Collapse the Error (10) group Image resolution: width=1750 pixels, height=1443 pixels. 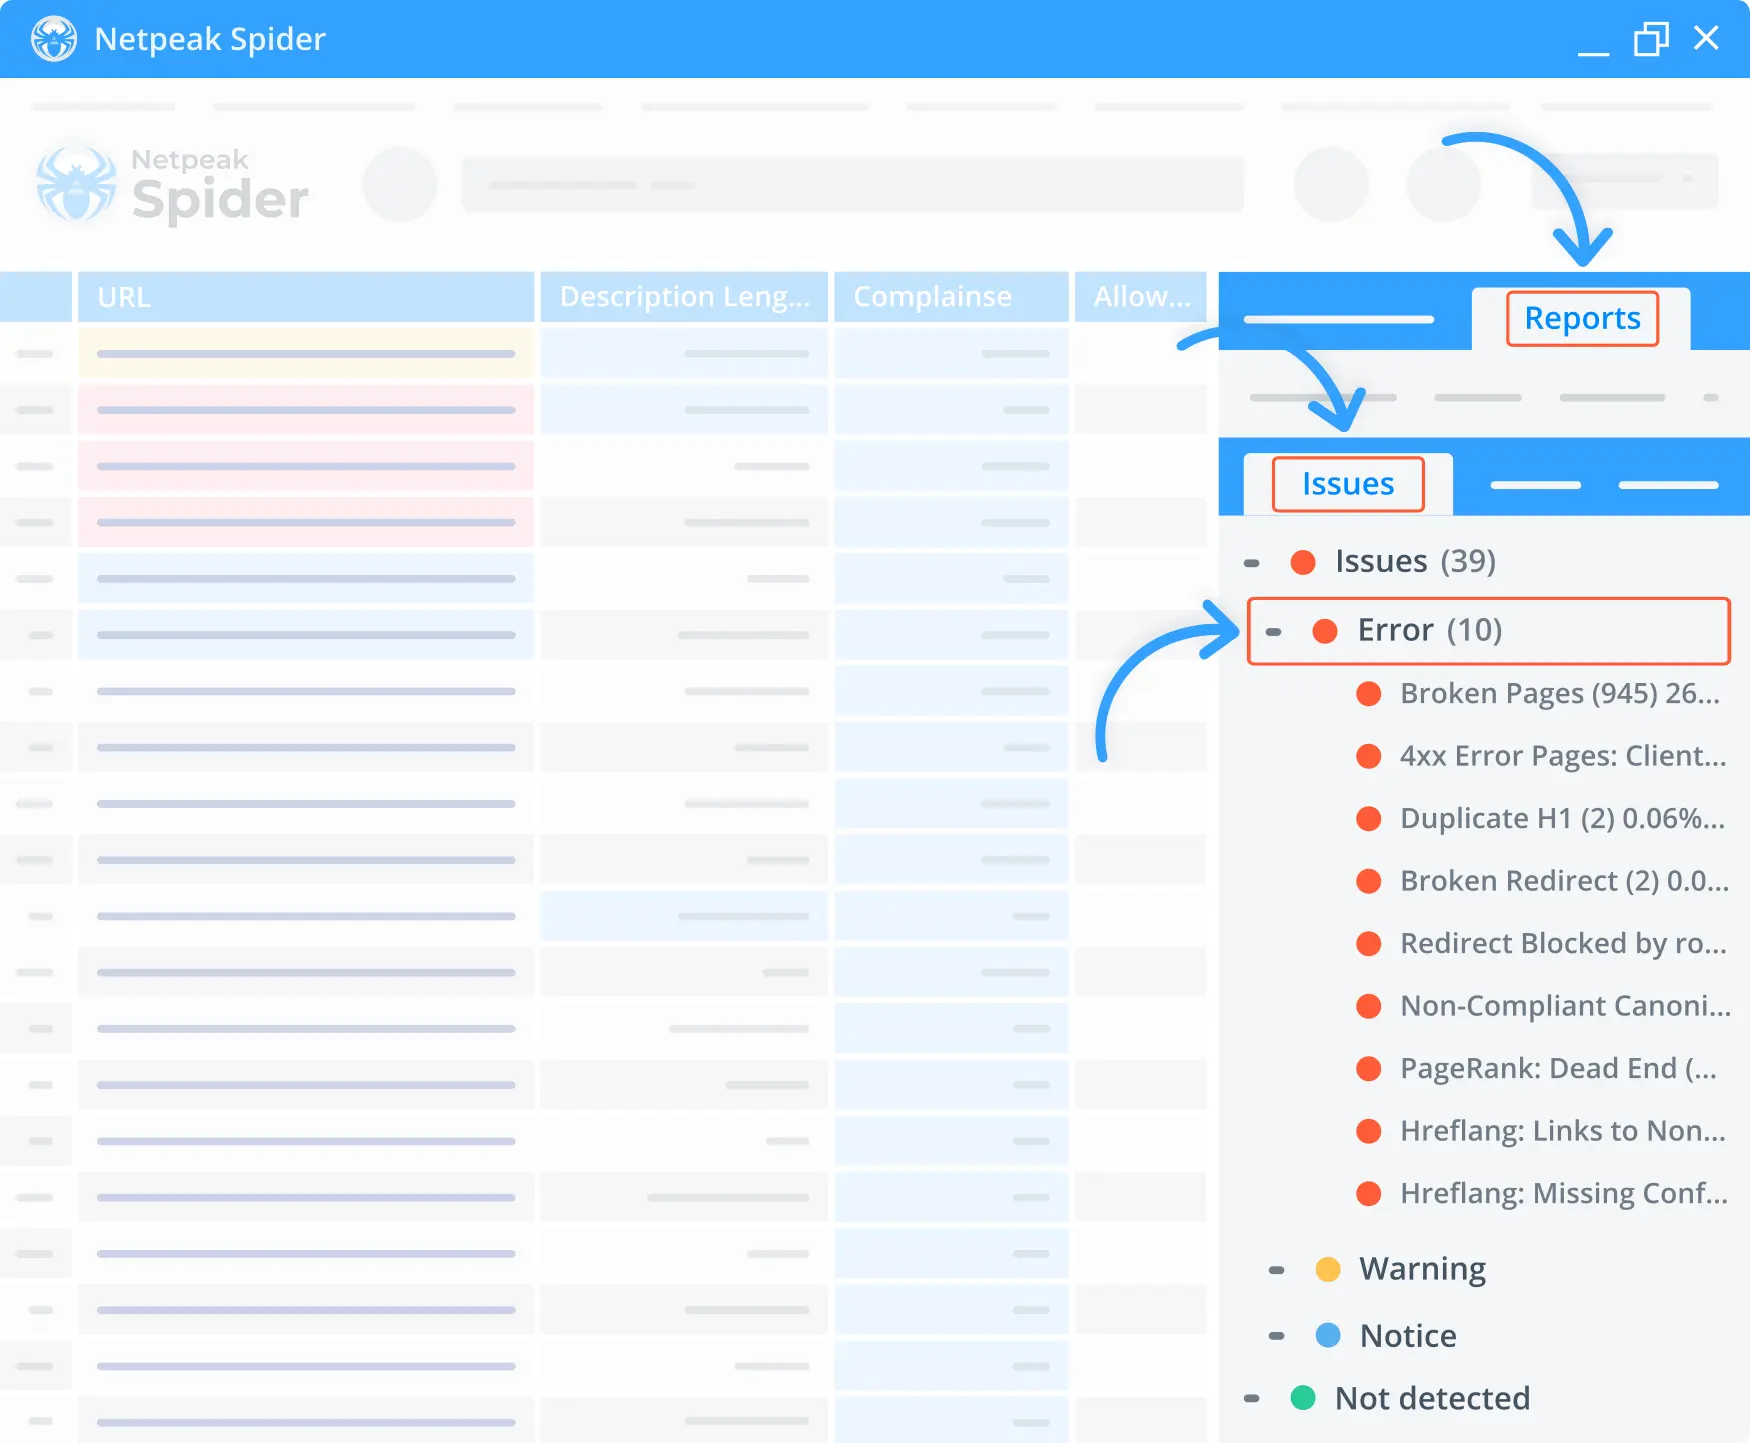[1273, 632]
